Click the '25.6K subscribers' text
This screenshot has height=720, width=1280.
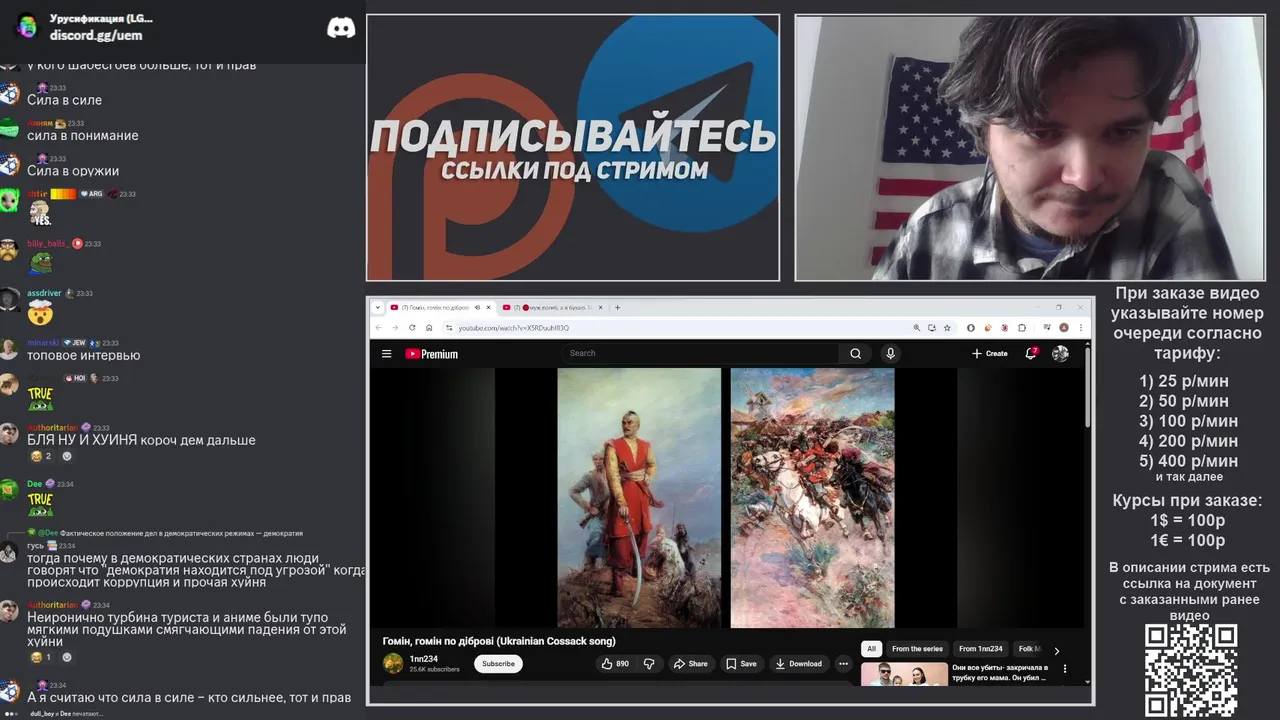pyautogui.click(x=435, y=669)
